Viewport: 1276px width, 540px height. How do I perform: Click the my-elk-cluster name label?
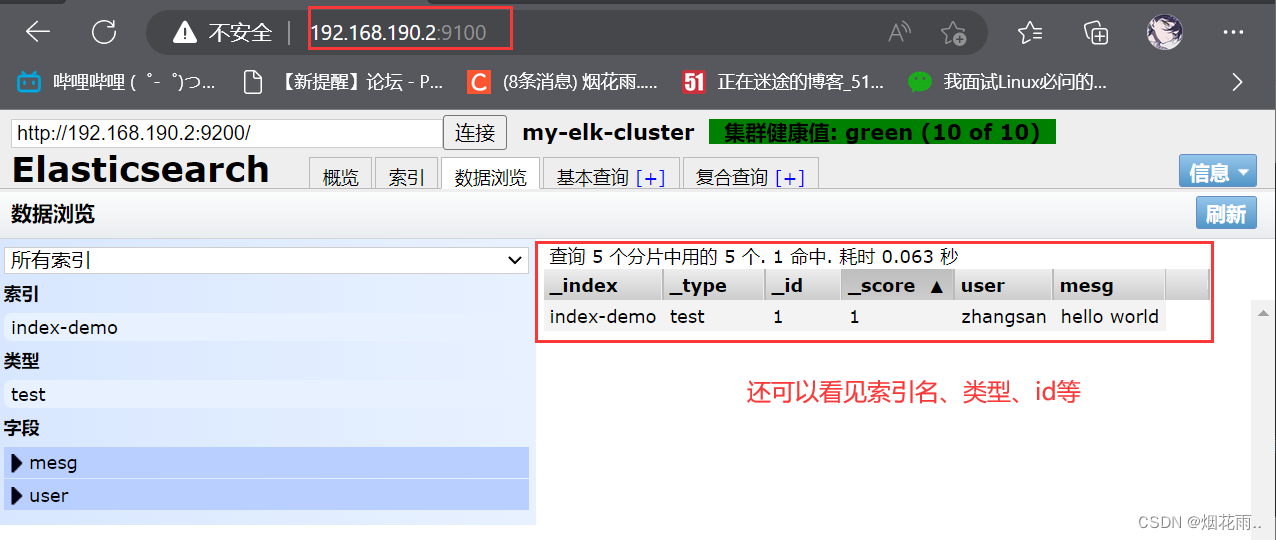coord(608,132)
